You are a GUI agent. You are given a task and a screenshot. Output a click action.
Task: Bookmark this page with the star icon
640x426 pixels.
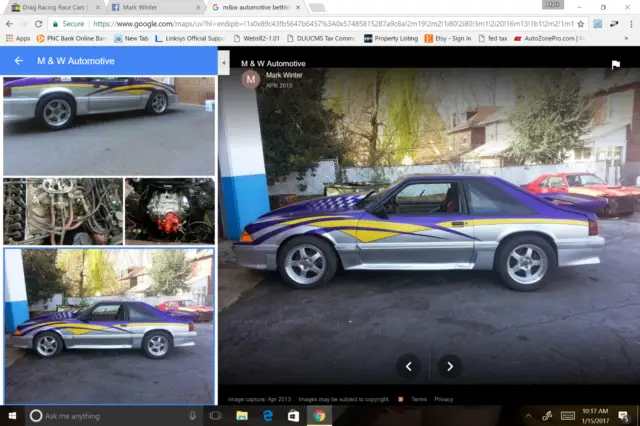pyautogui.click(x=581, y=23)
